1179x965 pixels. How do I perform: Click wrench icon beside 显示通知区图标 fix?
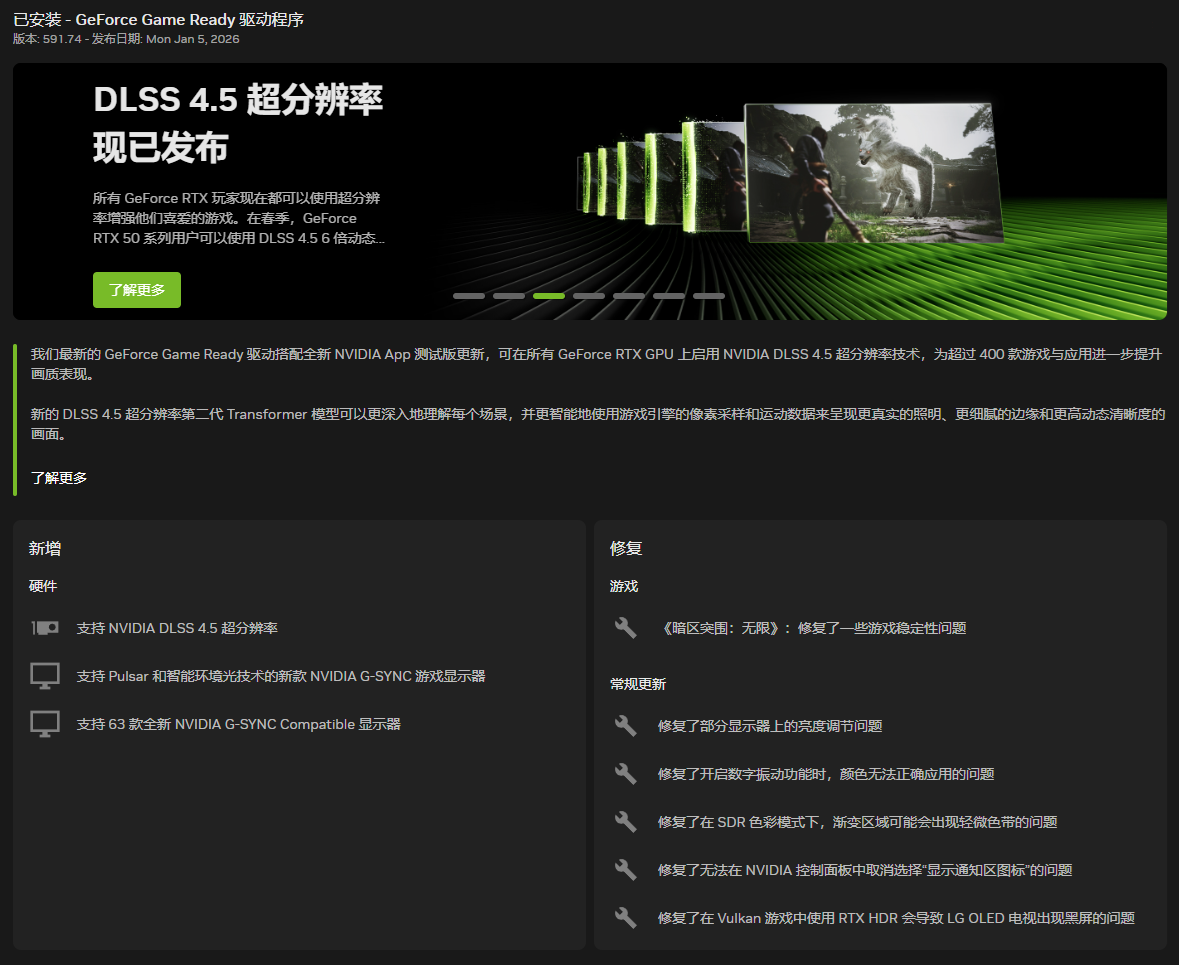click(626, 869)
